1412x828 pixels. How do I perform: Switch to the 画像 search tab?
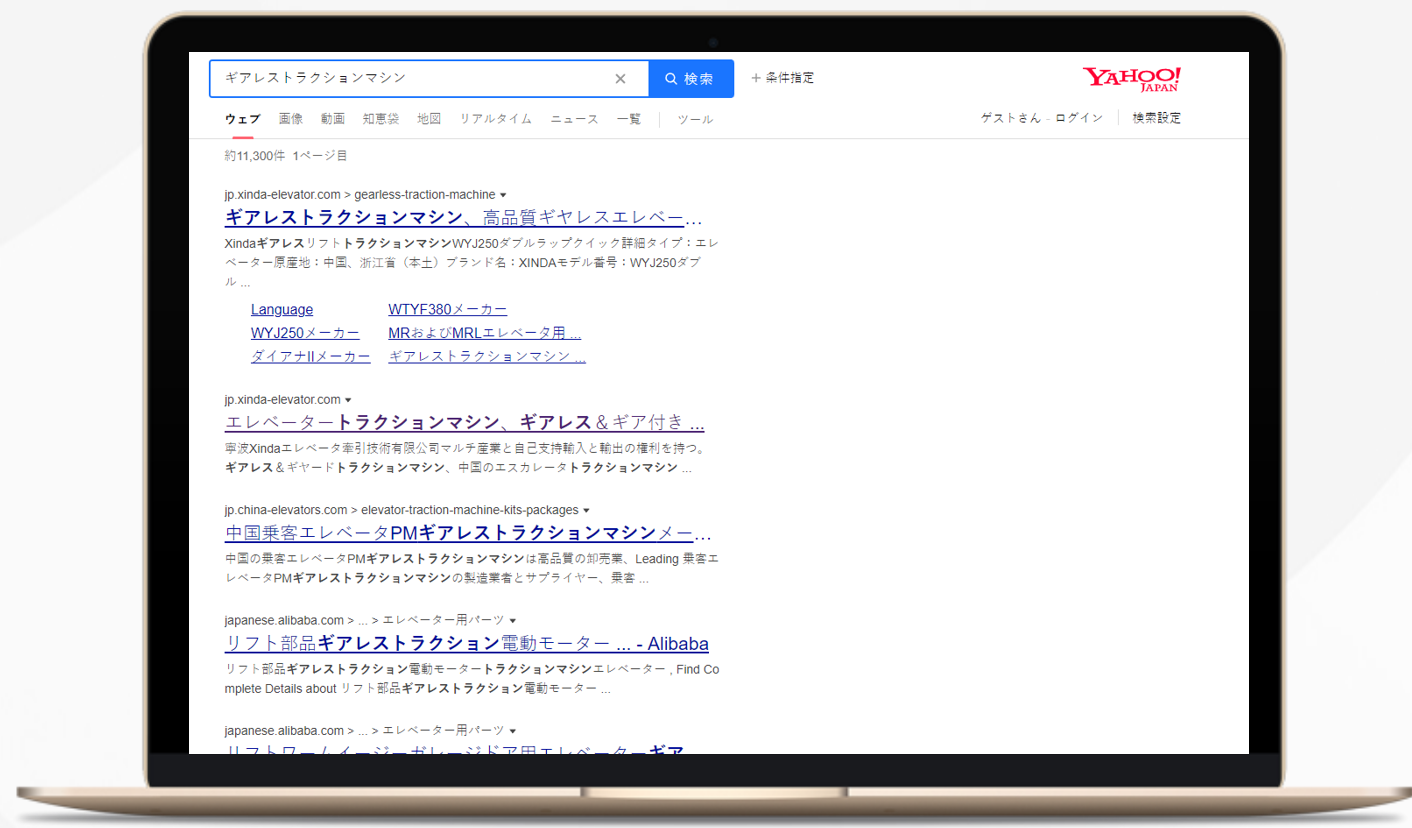click(290, 118)
